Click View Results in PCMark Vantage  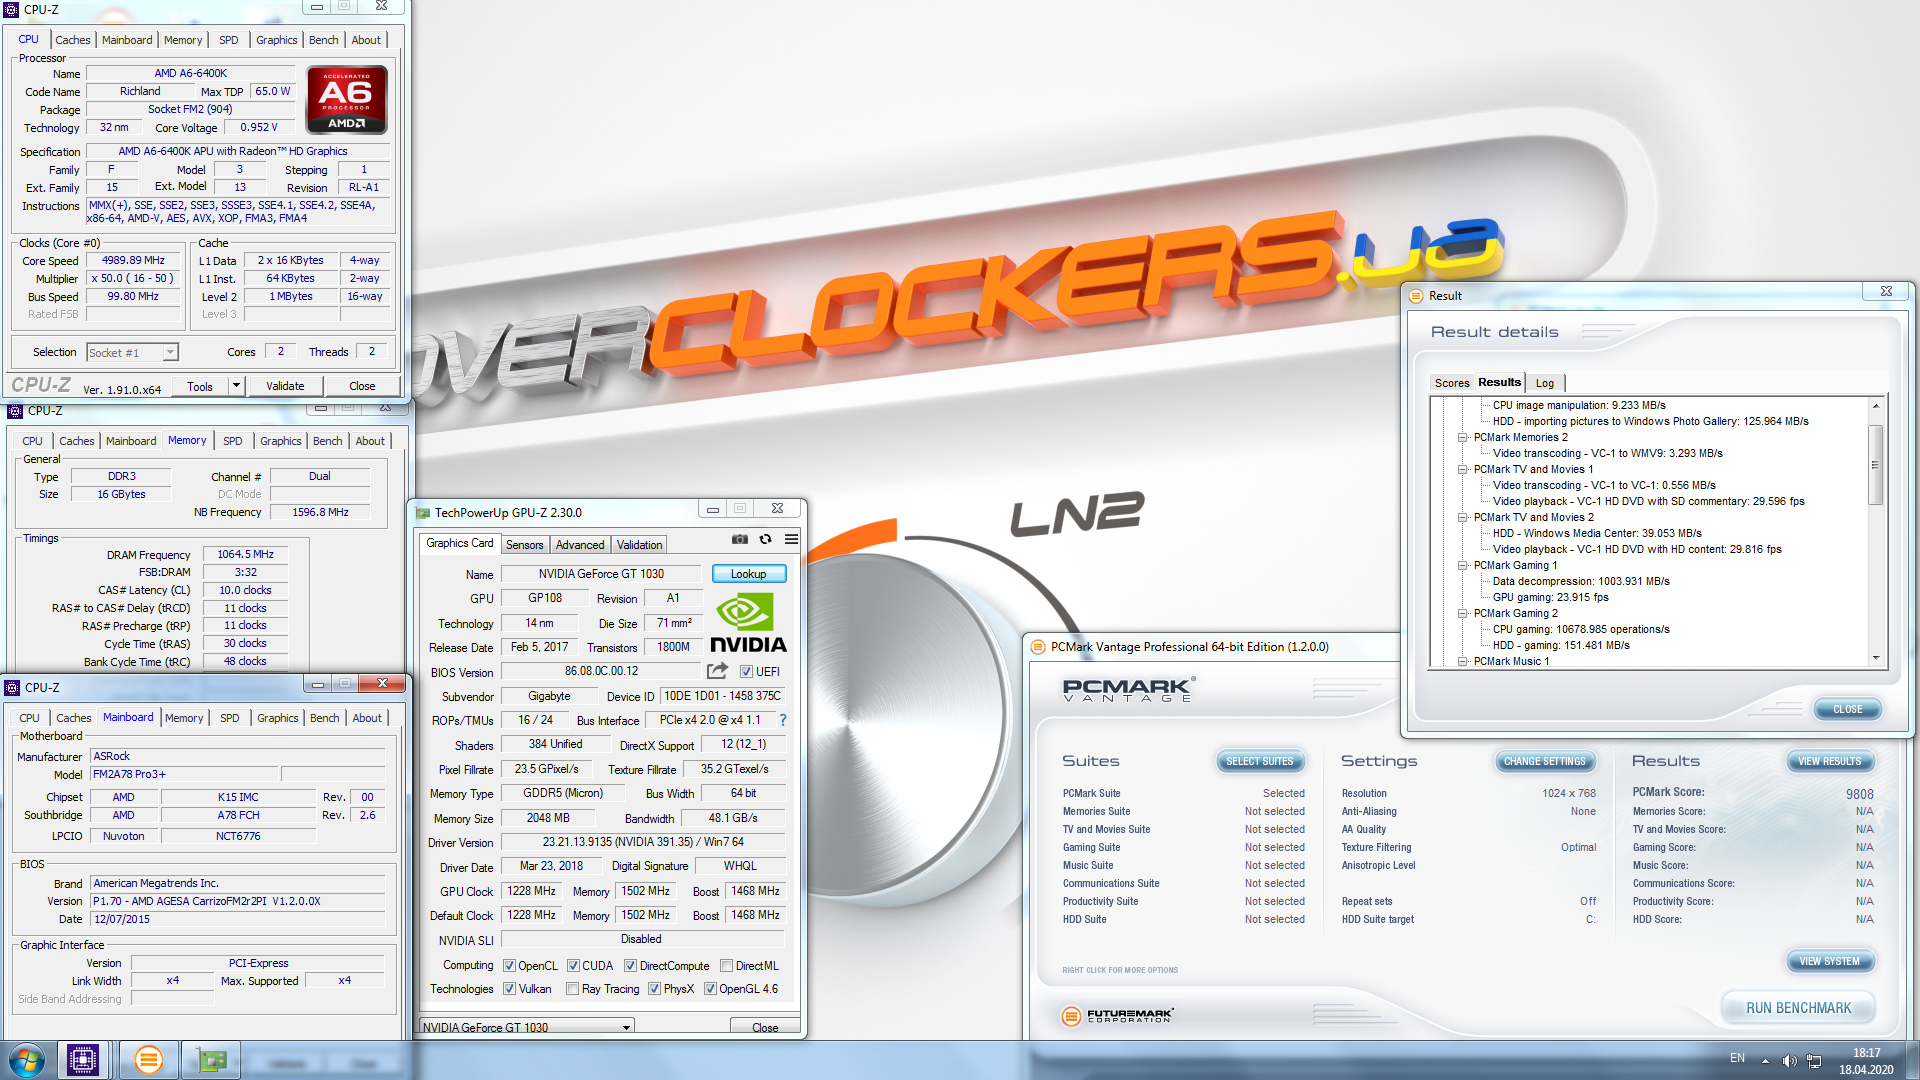pos(1830,762)
